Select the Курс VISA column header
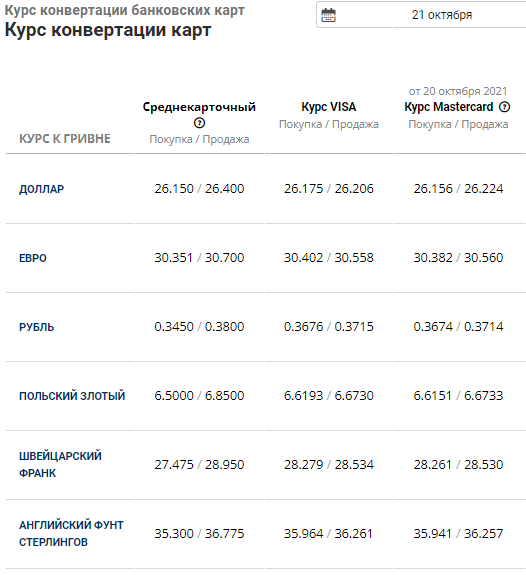This screenshot has width=526, height=575. click(x=329, y=107)
